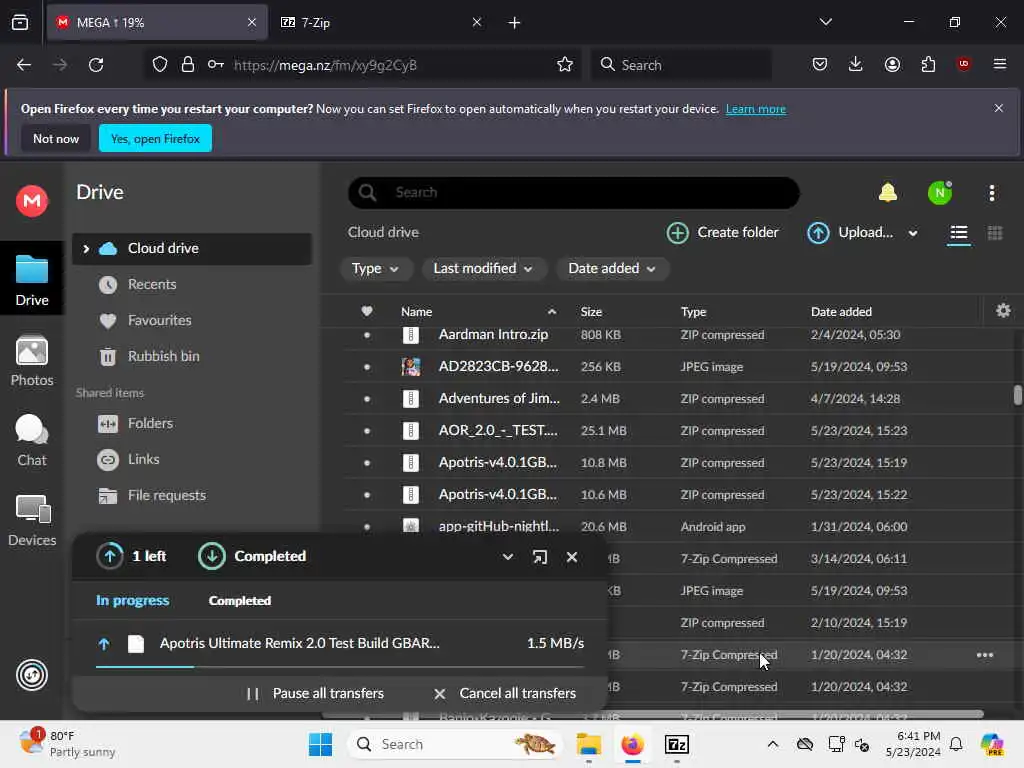Click the file list vertical scrollbar
This screenshot has width=1024, height=768.
[1017, 395]
